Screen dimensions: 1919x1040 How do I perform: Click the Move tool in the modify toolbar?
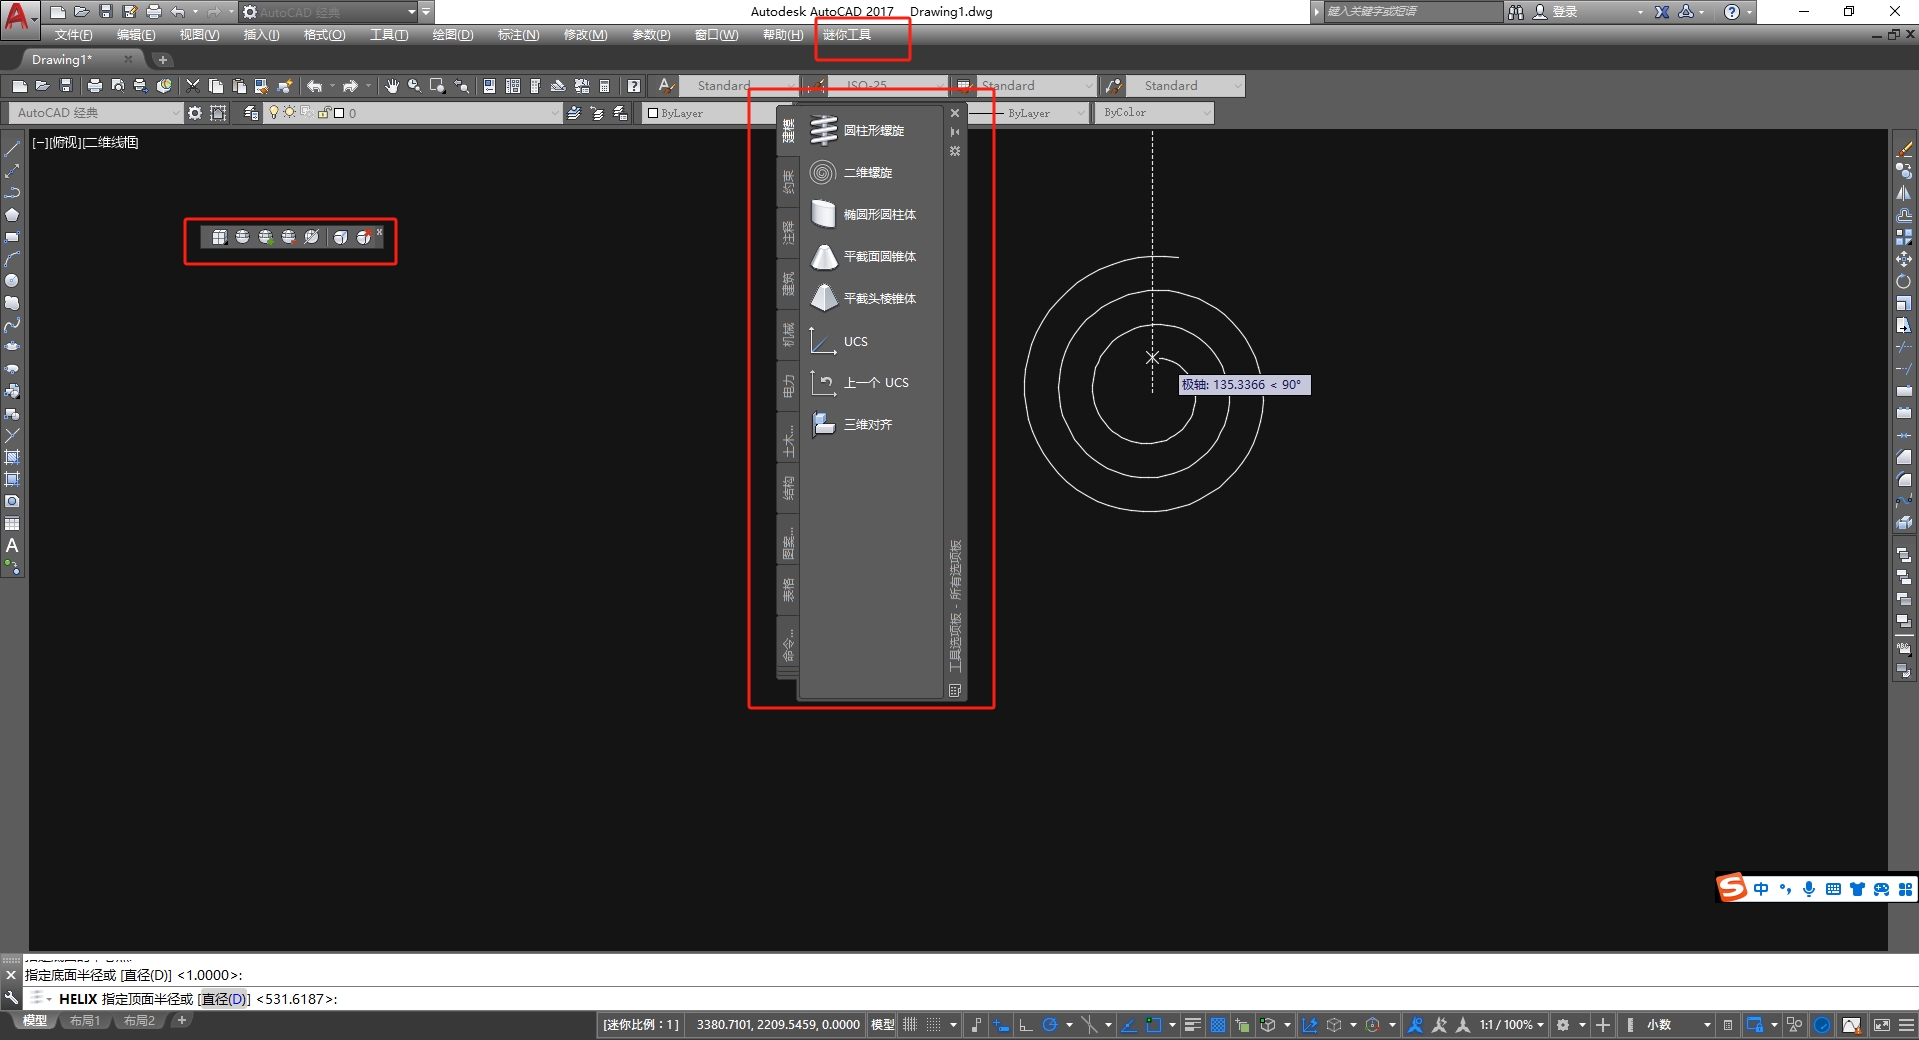[1904, 260]
